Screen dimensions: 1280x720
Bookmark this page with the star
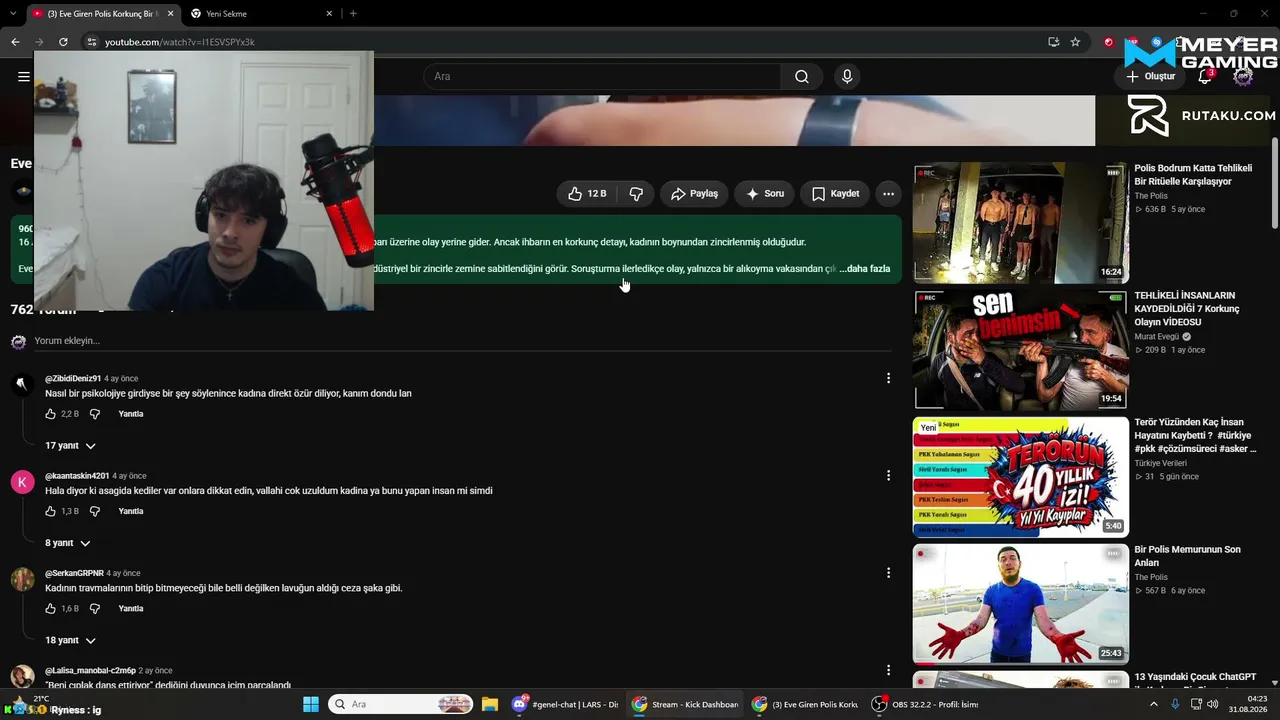point(1075,42)
